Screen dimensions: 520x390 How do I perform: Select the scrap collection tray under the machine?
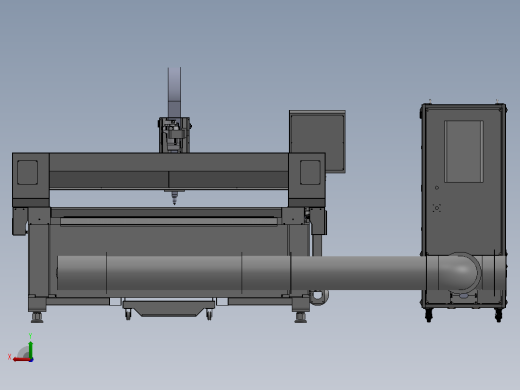169,308
